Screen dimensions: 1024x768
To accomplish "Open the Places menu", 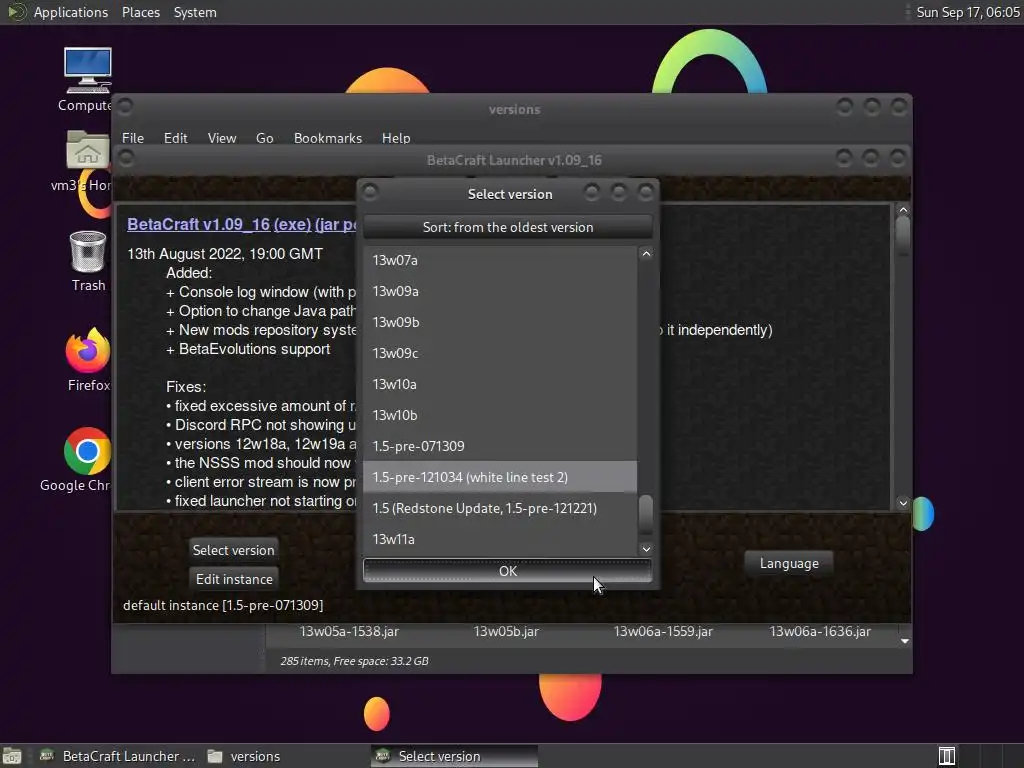I will [141, 12].
